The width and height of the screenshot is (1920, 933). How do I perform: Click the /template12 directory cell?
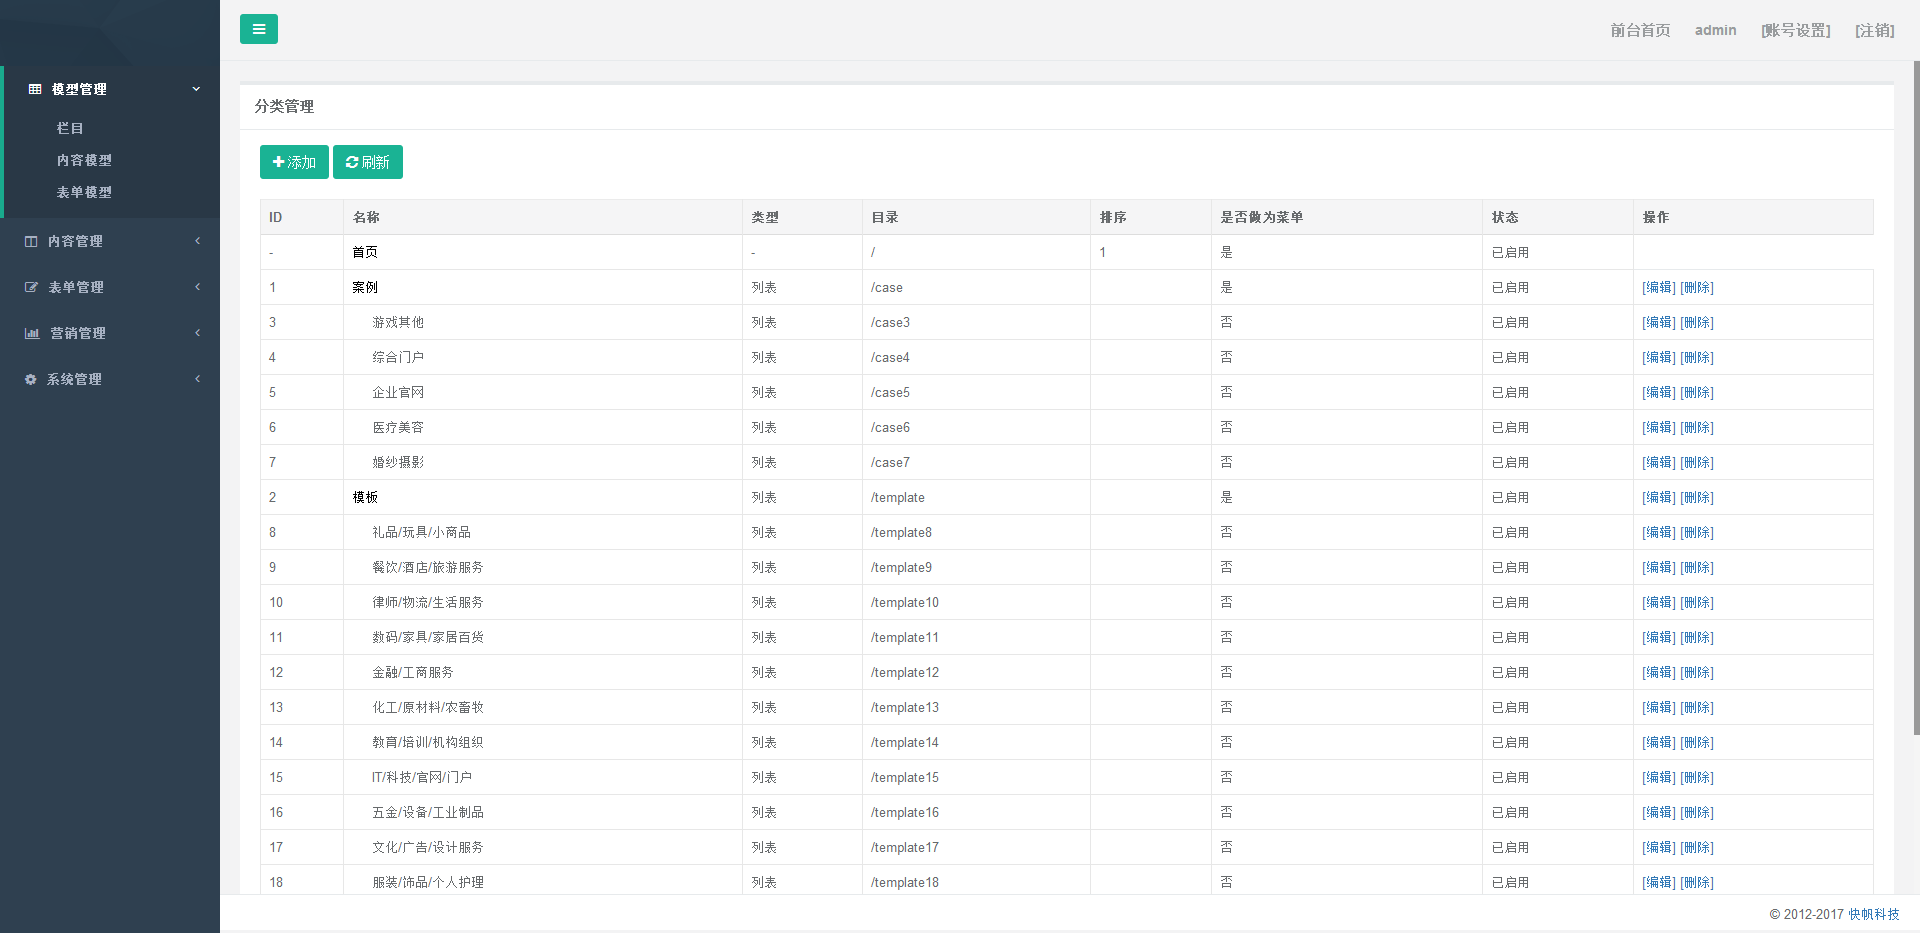(x=977, y=672)
